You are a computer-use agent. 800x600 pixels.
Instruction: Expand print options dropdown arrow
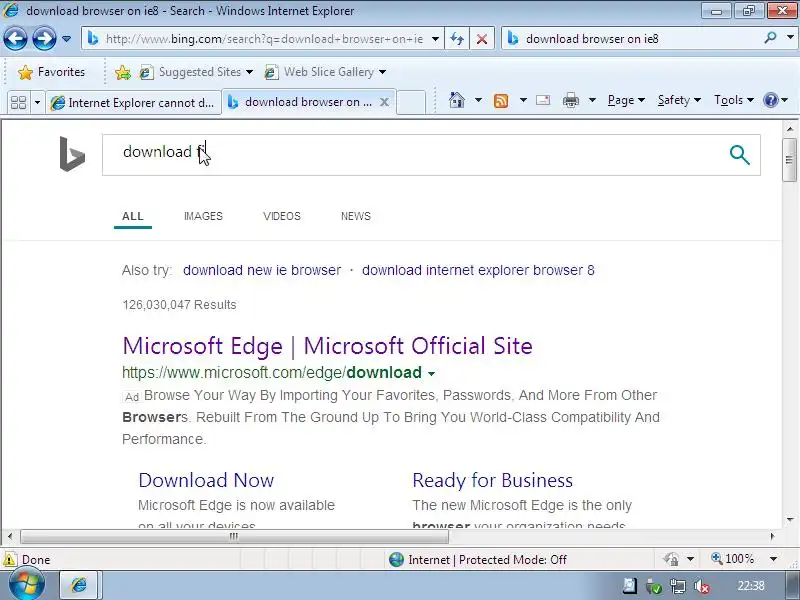coord(592,100)
